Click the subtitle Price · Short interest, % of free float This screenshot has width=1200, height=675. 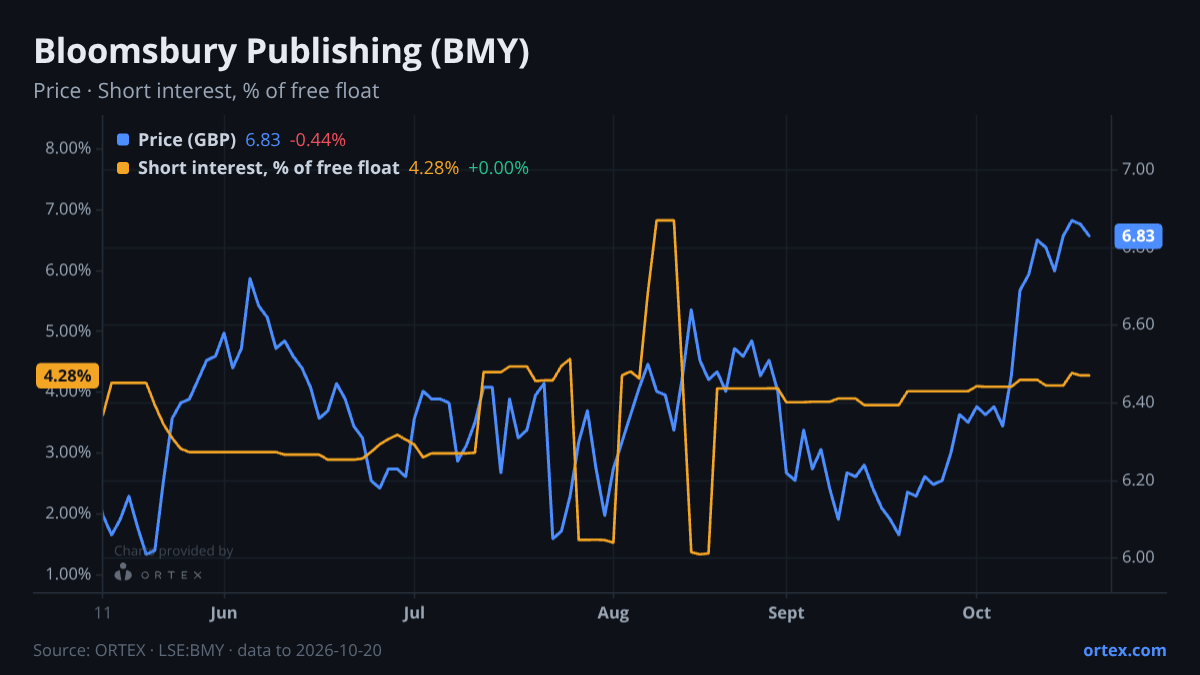click(x=206, y=91)
